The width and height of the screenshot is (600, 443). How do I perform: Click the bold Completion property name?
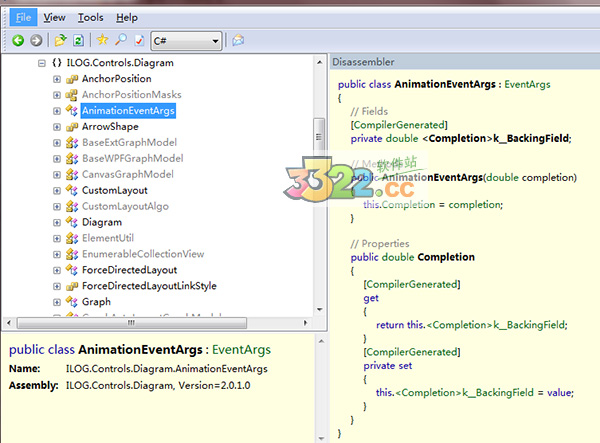(x=446, y=257)
